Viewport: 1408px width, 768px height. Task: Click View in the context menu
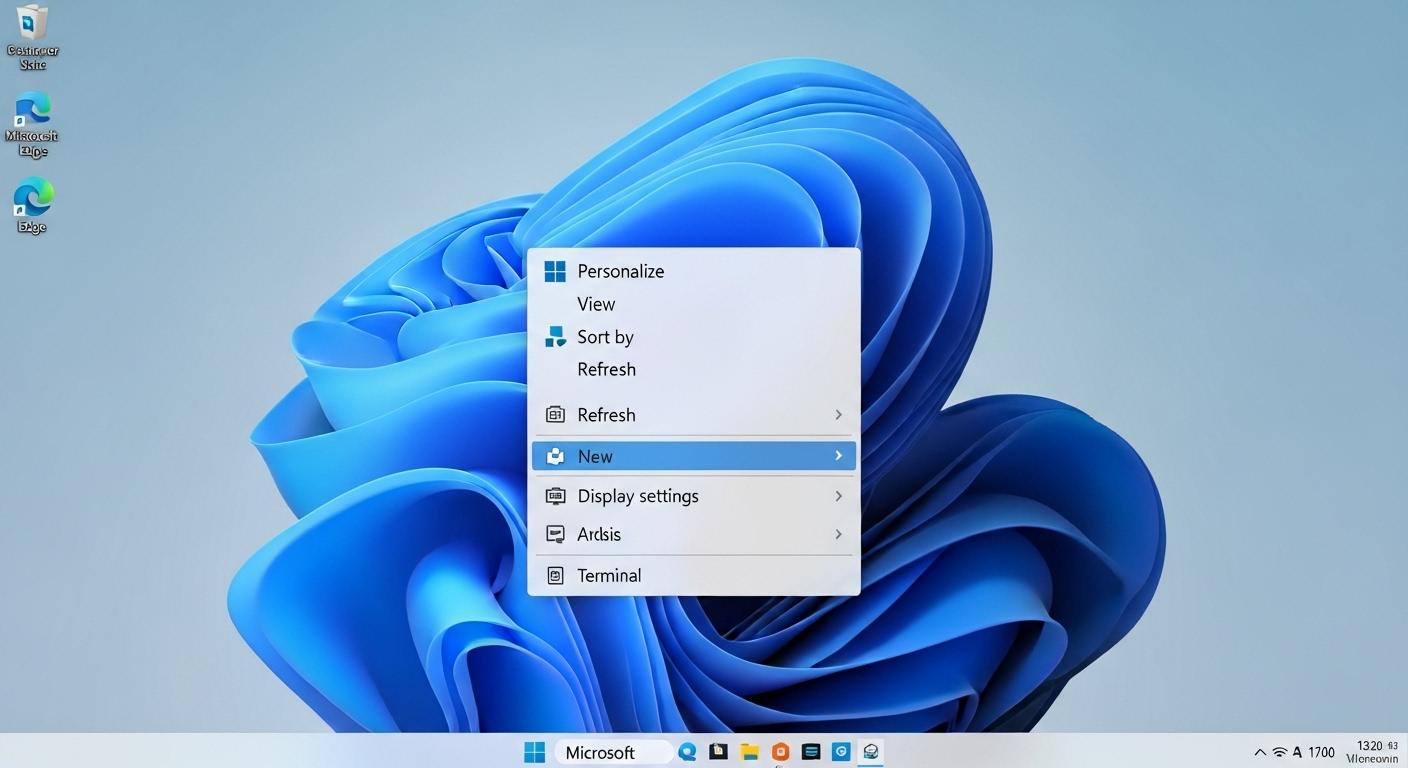click(x=596, y=303)
